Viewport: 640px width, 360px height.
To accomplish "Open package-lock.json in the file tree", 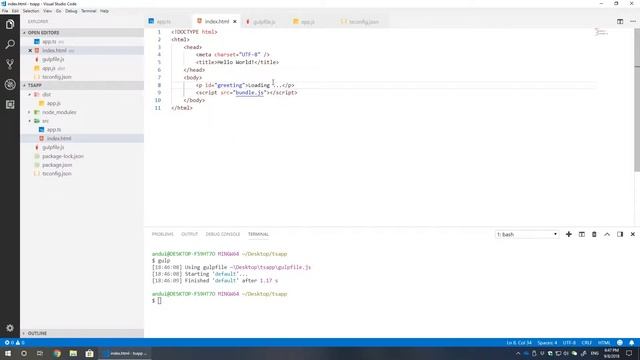I will click(x=62, y=156).
